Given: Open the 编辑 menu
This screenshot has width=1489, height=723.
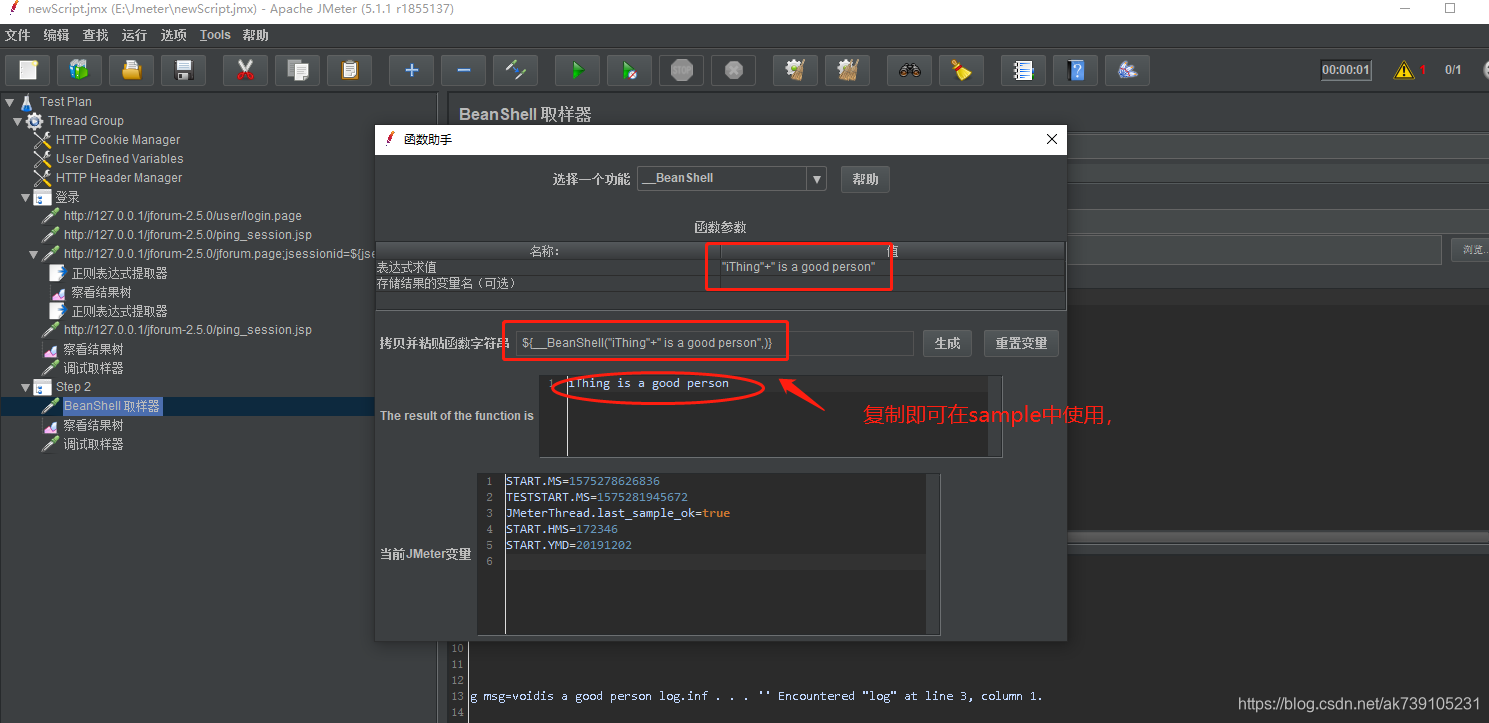Looking at the screenshot, I should click(57, 35).
